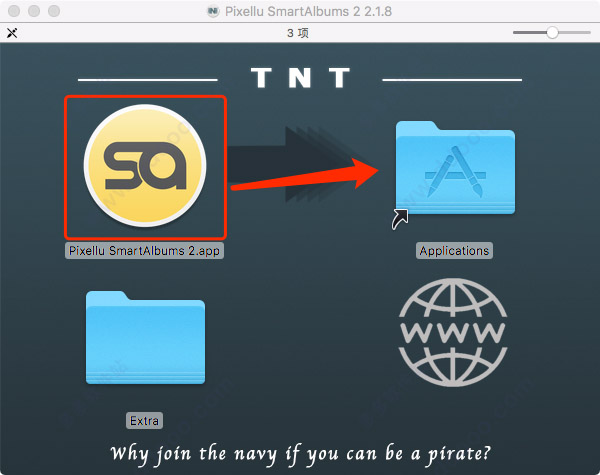600x475 pixels.
Task: Open the Extra folder icon
Action: coord(145,338)
